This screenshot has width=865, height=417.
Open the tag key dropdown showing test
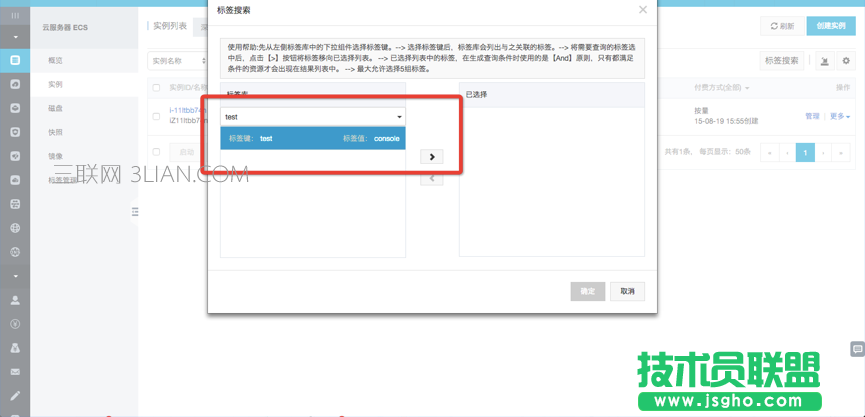point(313,117)
